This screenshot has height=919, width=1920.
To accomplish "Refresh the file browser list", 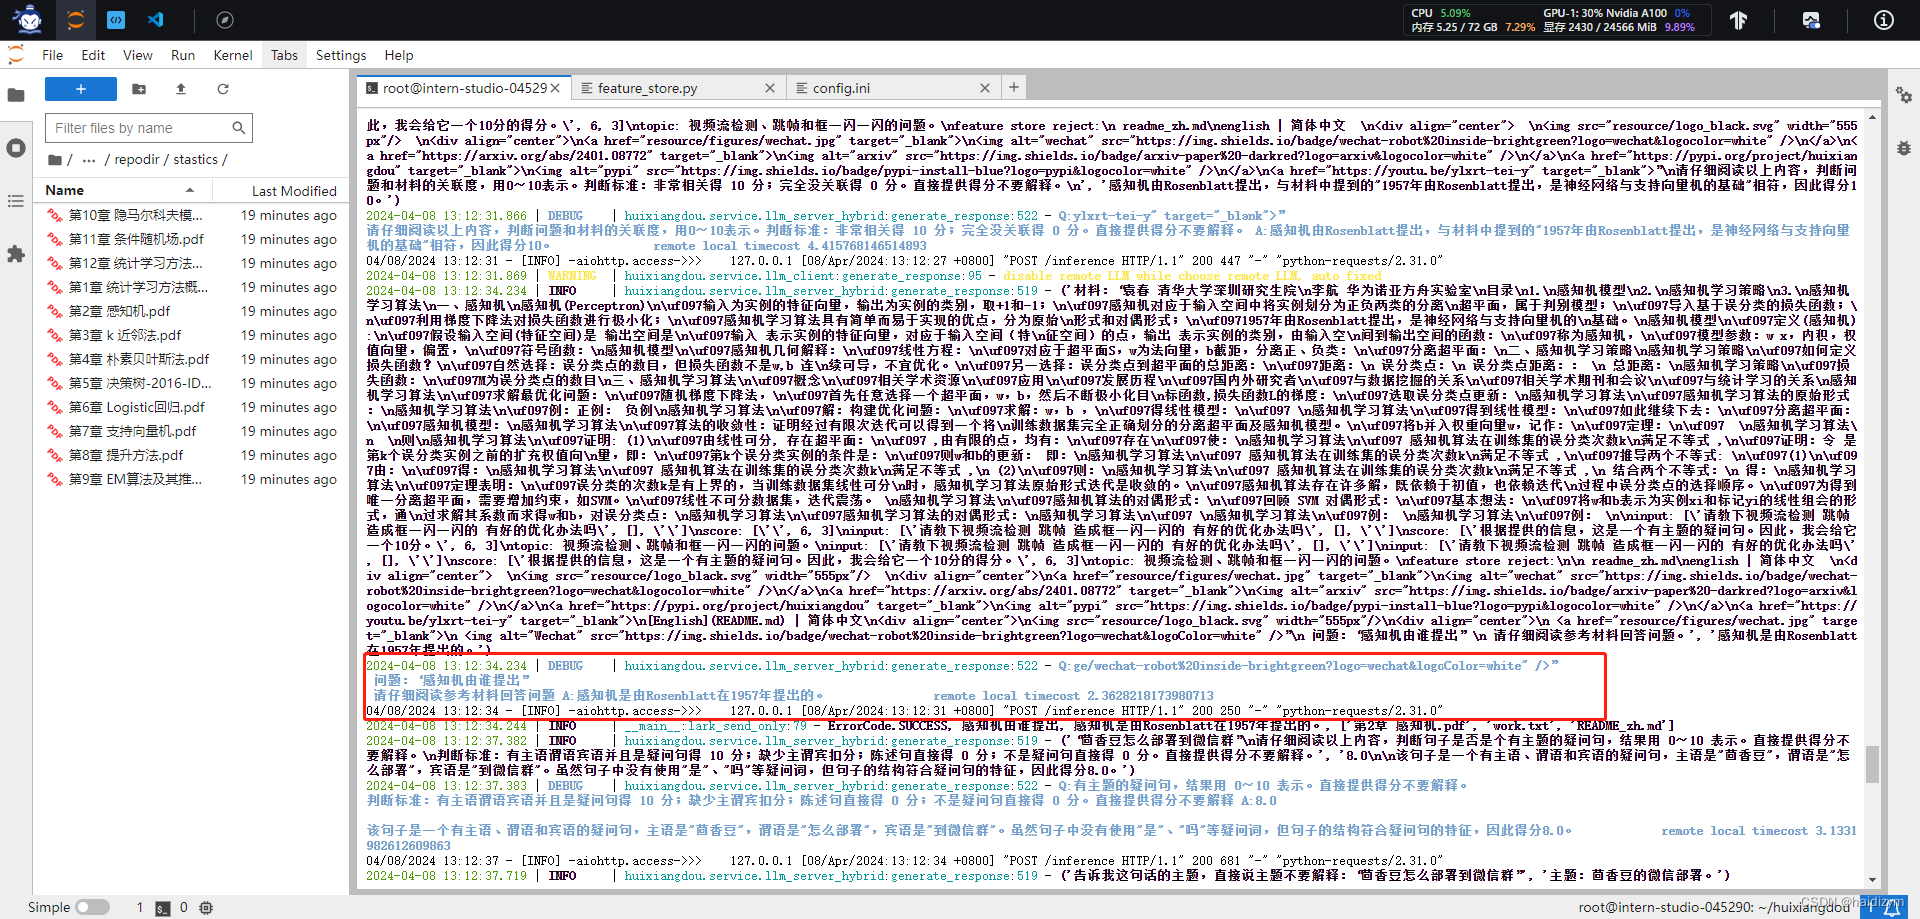I will 223,89.
